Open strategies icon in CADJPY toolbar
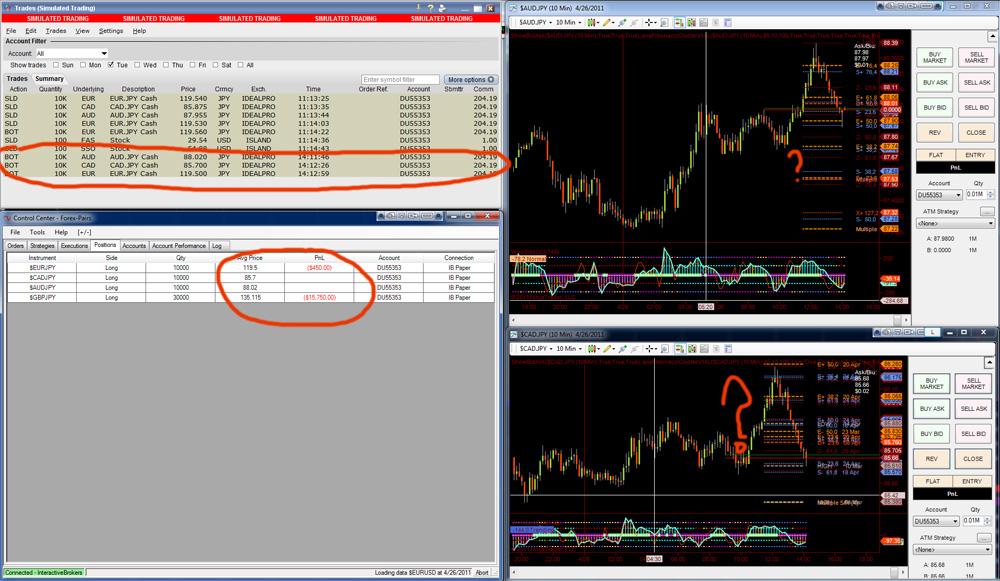Screen dimensions: 1000x581 (x=716, y=349)
